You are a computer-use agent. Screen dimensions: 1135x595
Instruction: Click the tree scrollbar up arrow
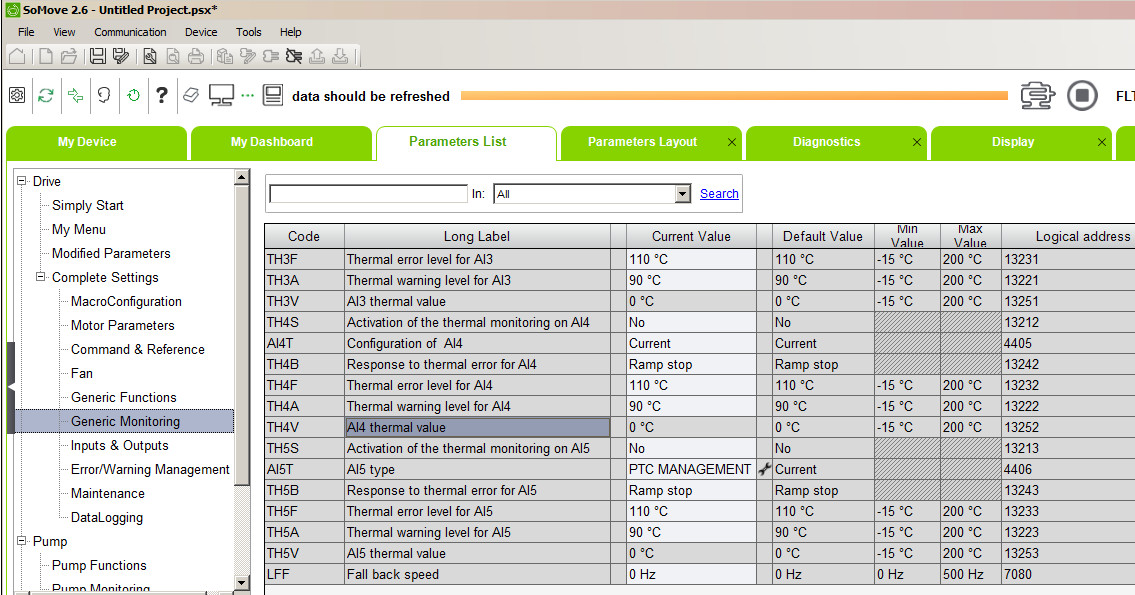242,177
